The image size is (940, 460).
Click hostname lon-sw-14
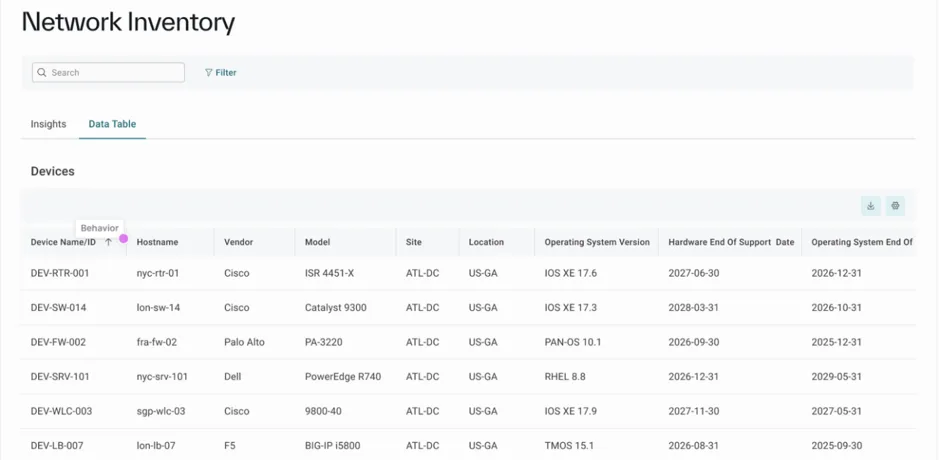[x=158, y=308]
